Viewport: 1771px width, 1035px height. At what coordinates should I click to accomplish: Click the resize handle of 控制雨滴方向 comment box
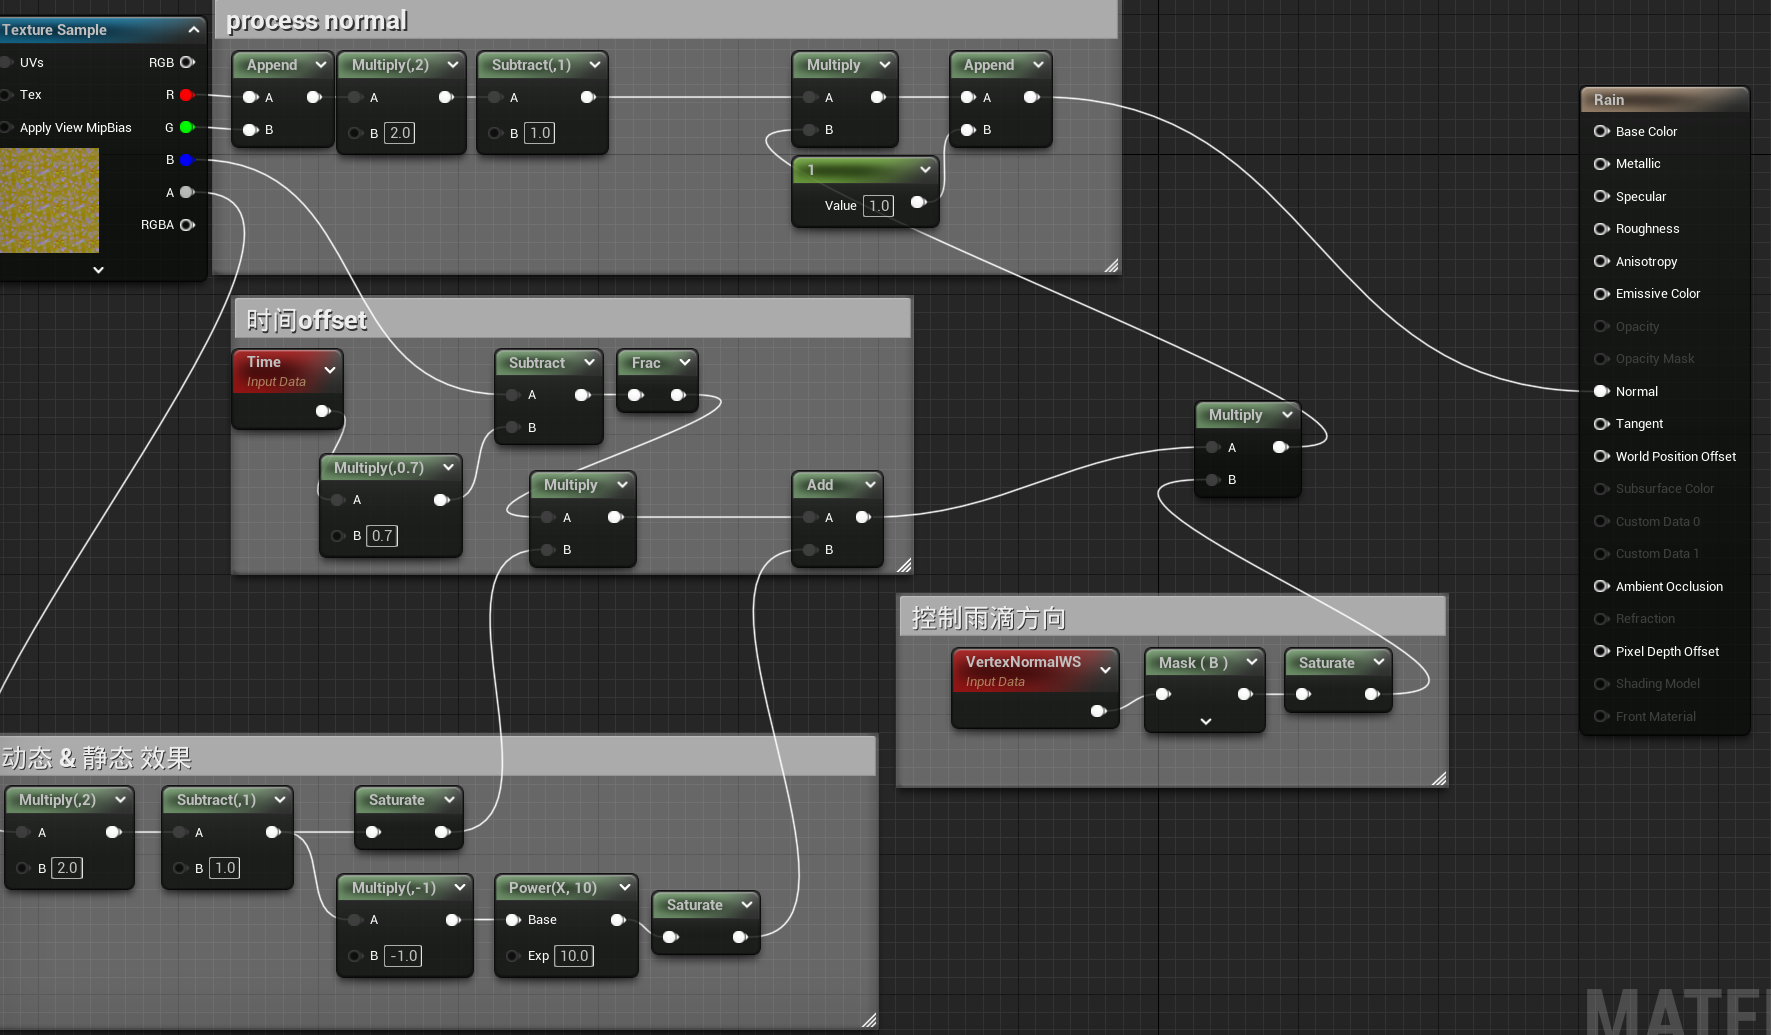pos(1439,779)
